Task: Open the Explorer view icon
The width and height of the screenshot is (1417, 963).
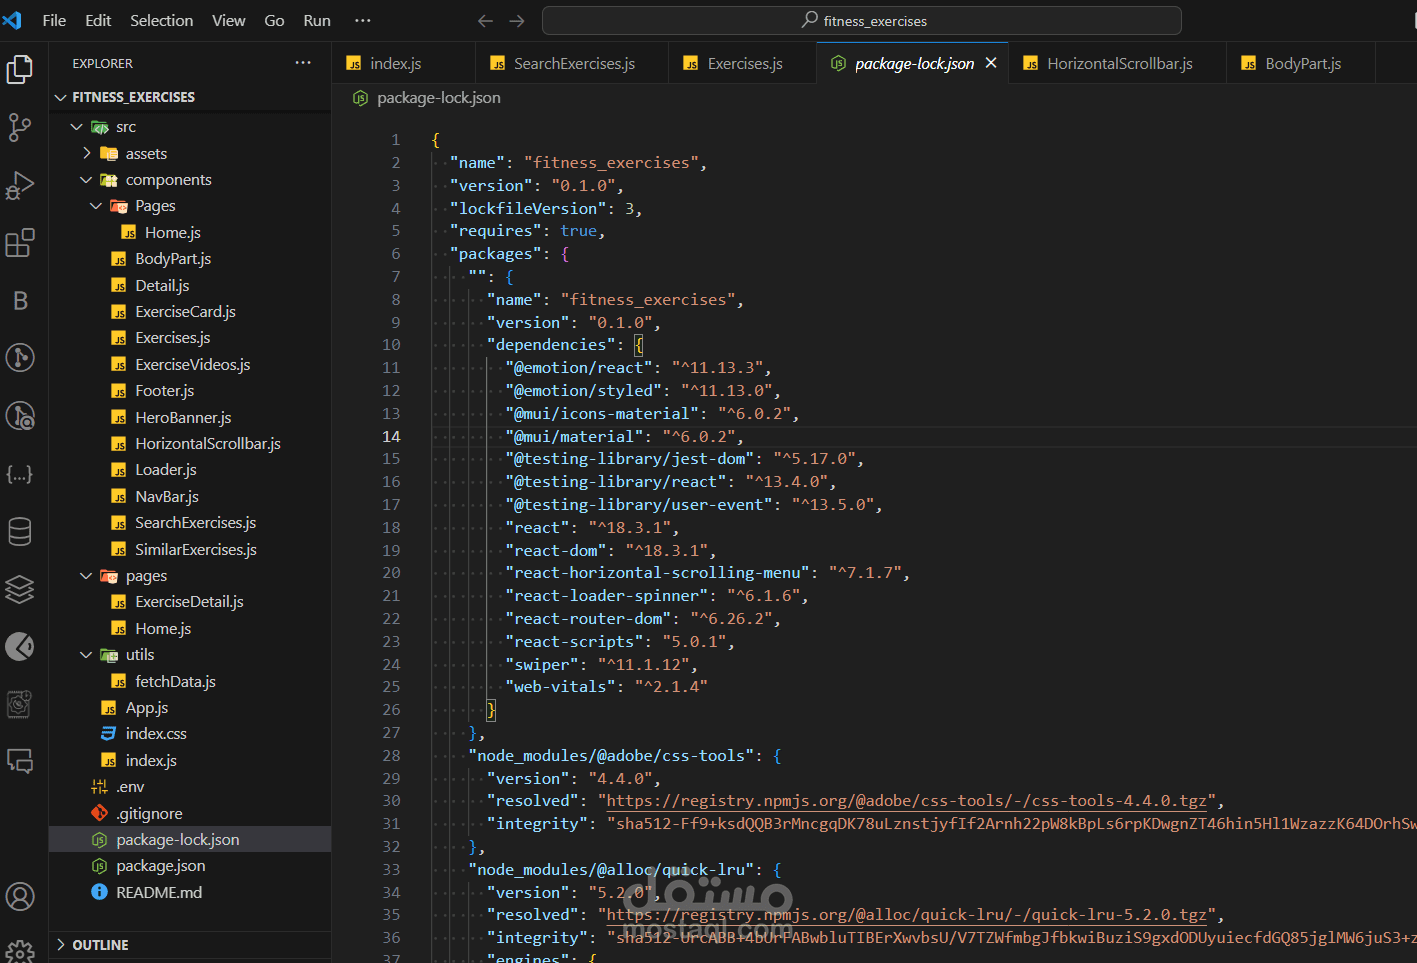Action: [20, 69]
